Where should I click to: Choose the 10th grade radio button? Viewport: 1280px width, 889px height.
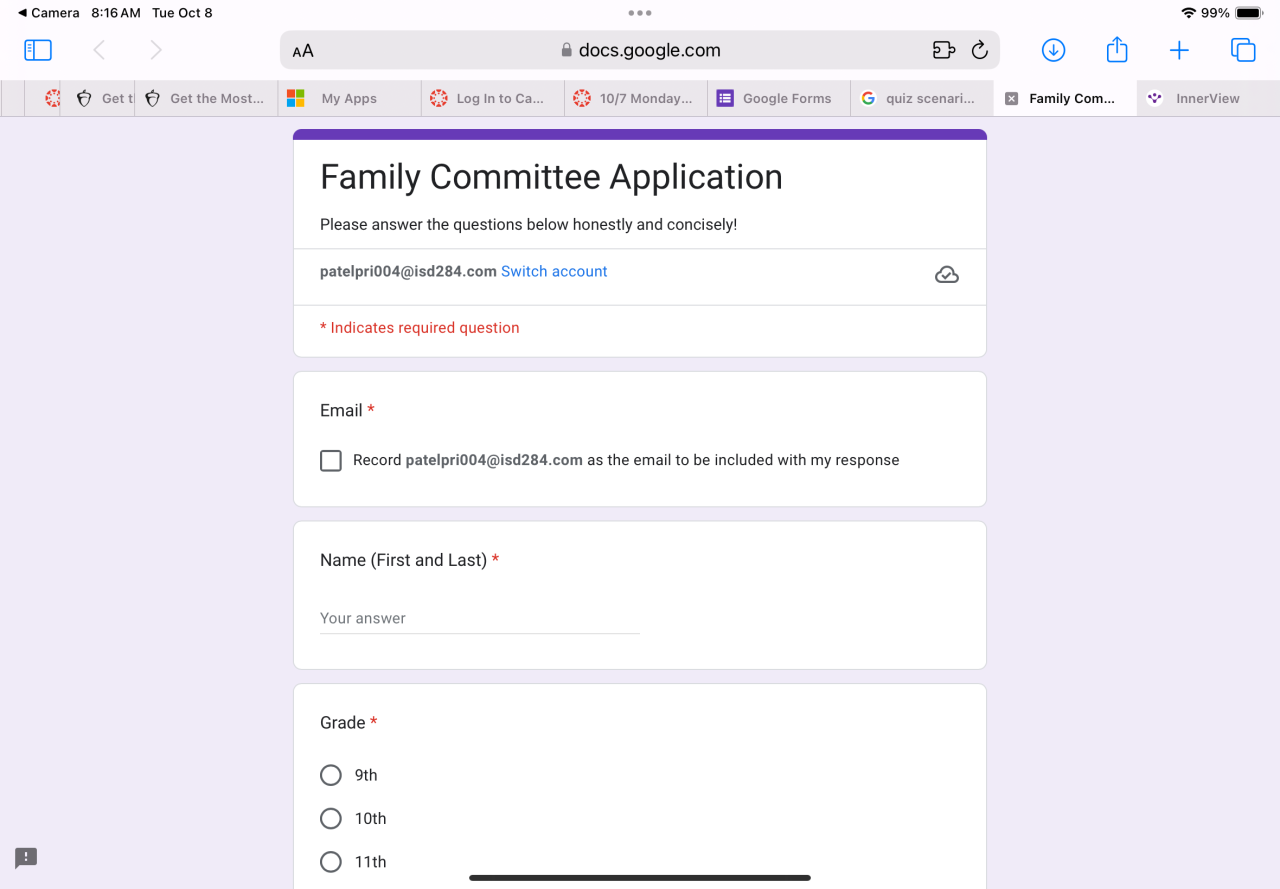[331, 818]
